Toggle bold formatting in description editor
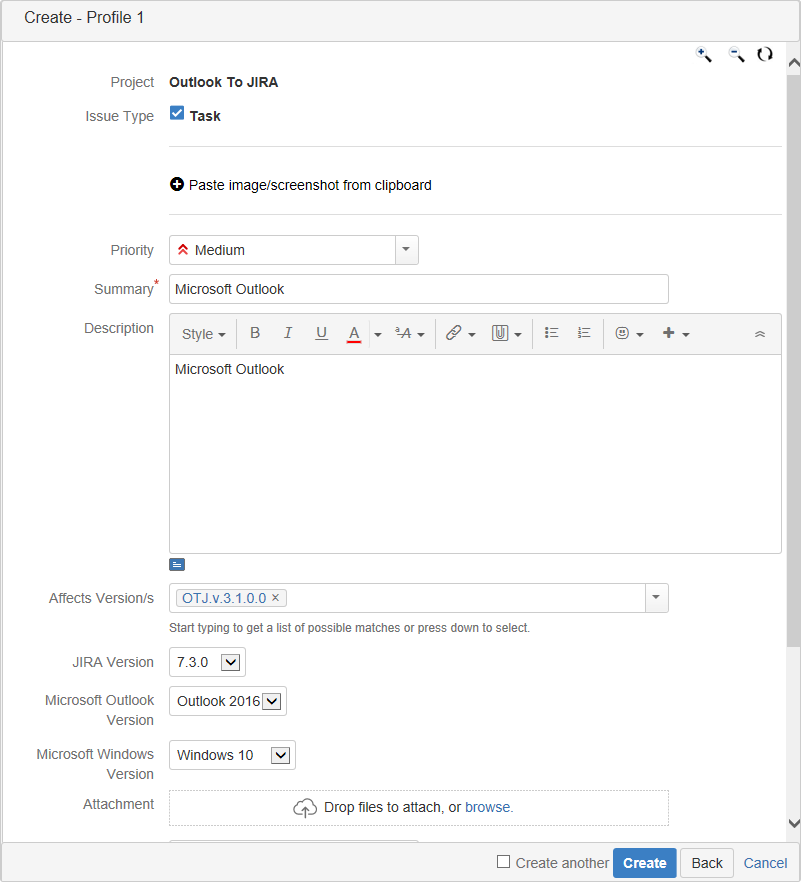The image size is (801, 882). click(x=255, y=333)
